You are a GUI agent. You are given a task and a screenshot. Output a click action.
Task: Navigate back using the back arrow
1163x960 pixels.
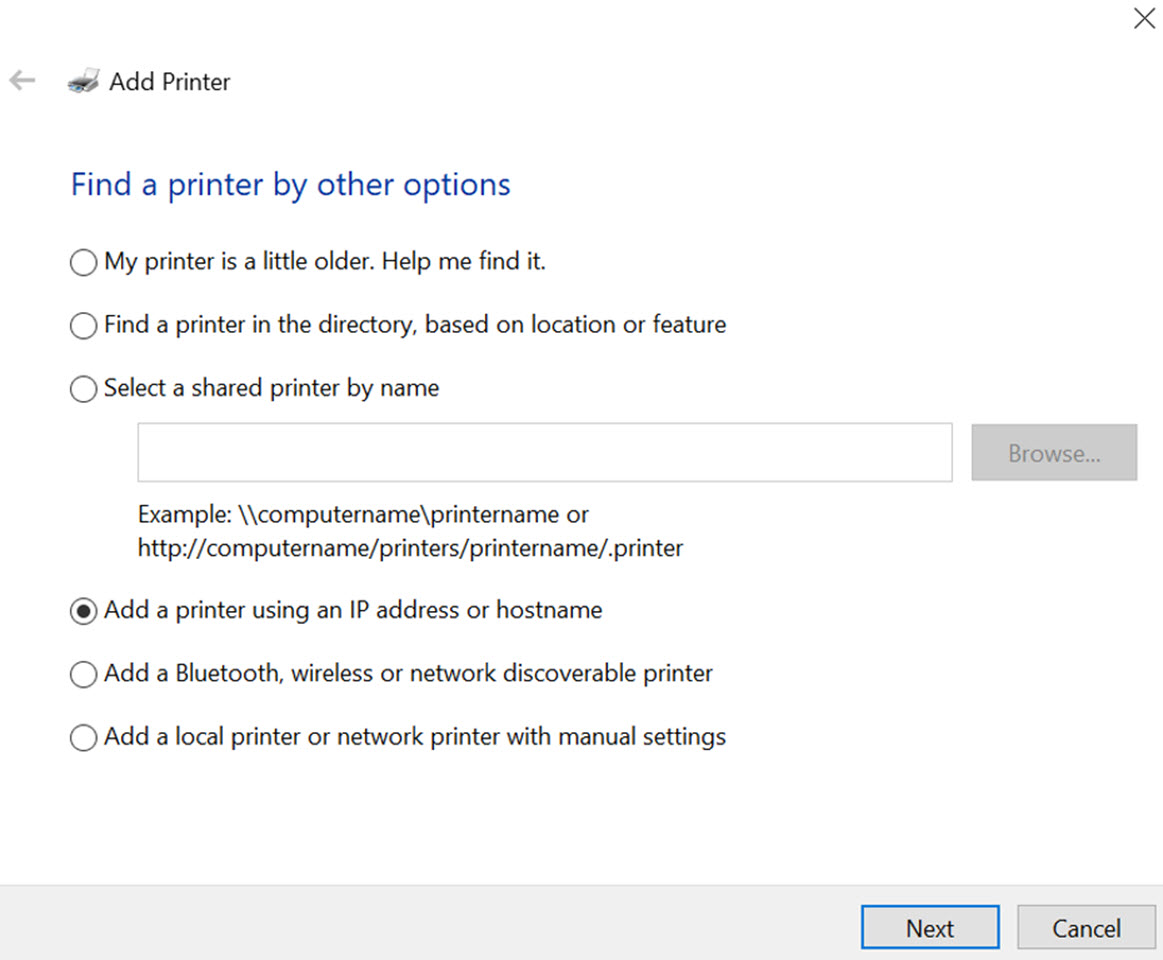21,79
